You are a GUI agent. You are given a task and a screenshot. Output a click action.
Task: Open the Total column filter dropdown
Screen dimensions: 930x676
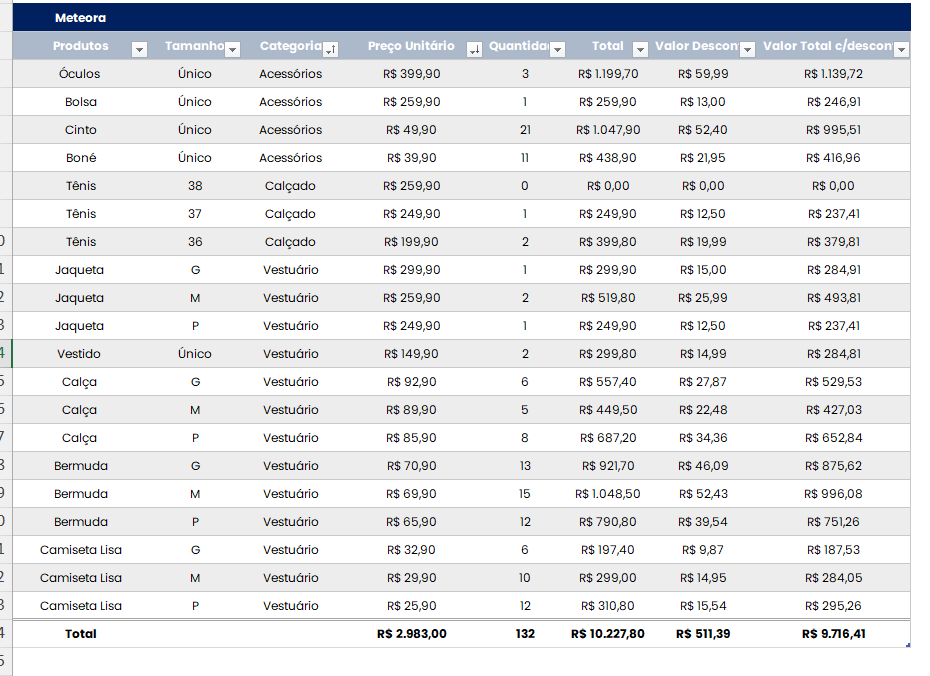pos(640,50)
